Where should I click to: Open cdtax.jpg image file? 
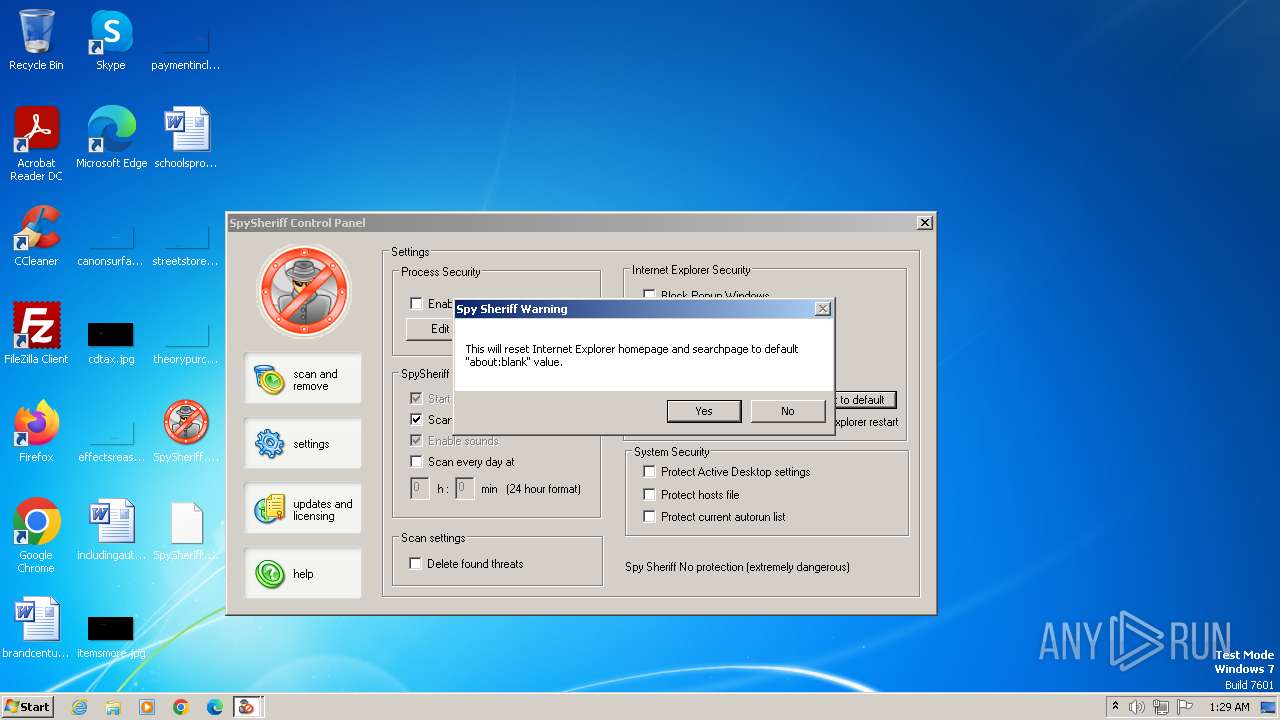(x=111, y=340)
